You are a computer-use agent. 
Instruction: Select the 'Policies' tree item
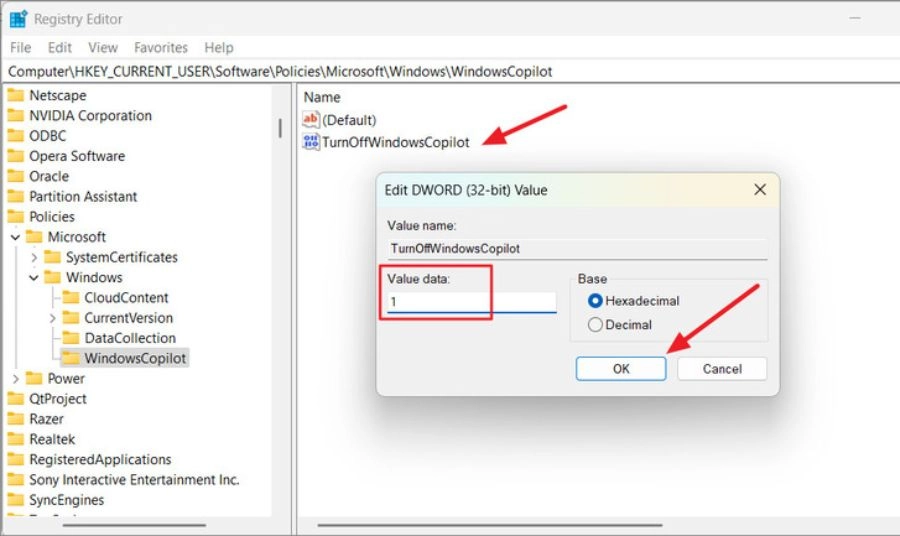[x=52, y=217]
